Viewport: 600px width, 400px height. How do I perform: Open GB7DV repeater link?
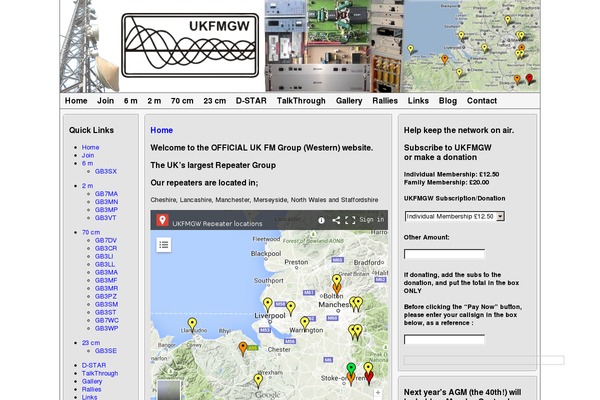point(106,240)
